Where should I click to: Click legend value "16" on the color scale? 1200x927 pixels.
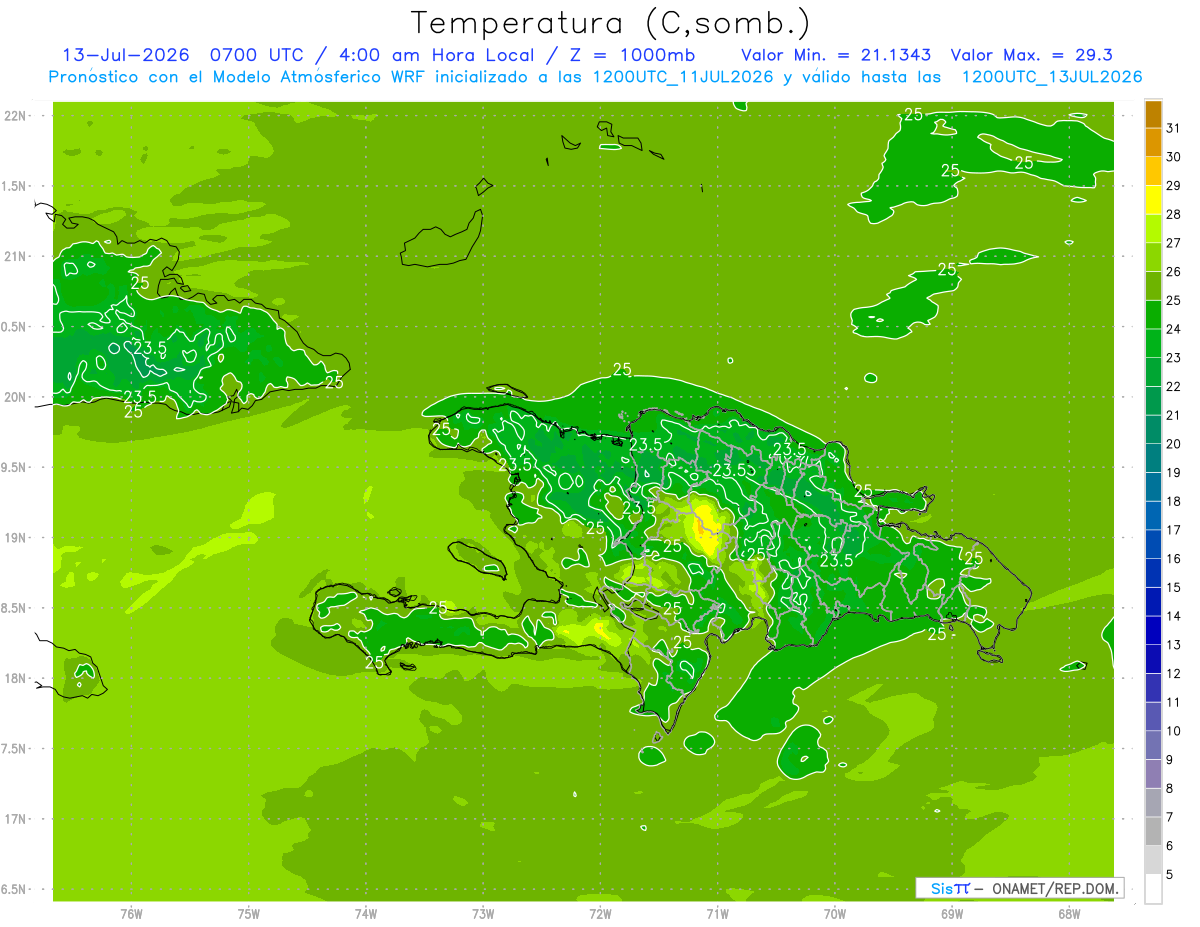click(x=1173, y=559)
